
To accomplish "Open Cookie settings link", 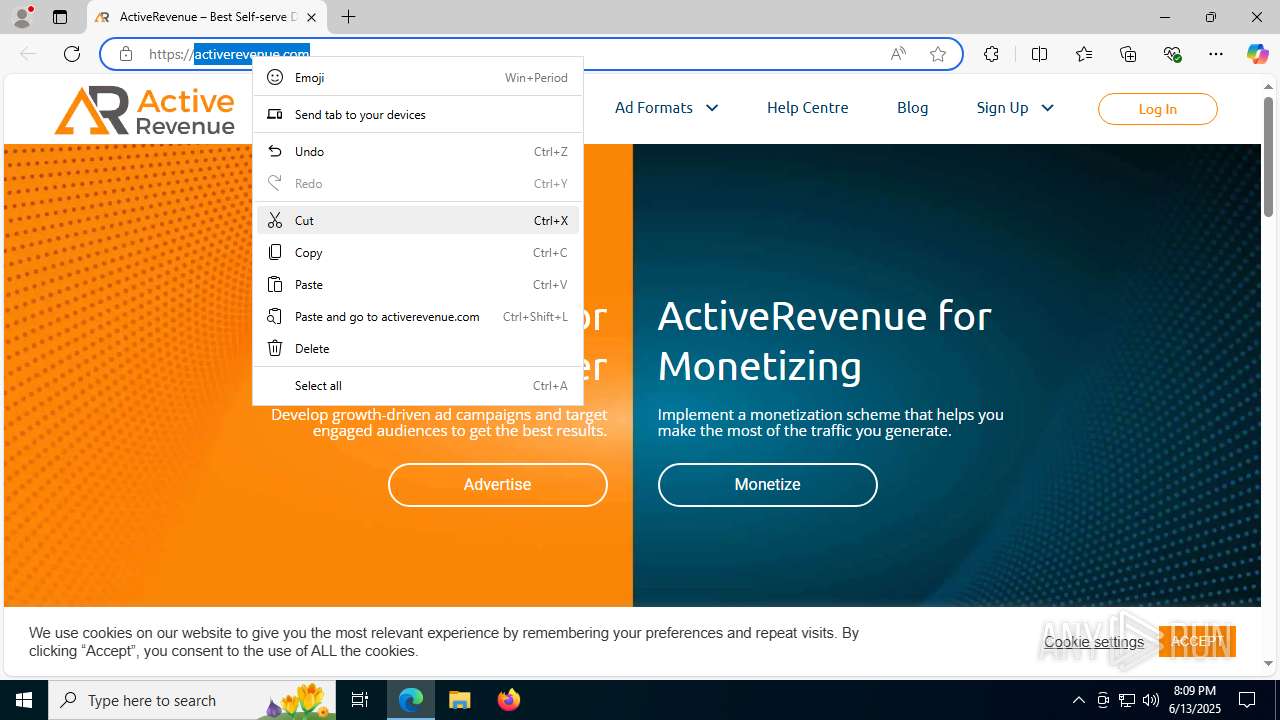I will [1094, 642].
